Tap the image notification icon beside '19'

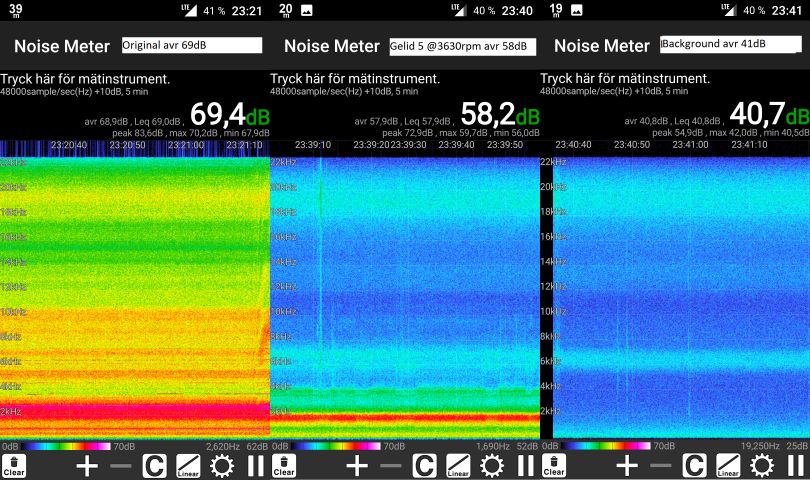pyautogui.click(x=577, y=10)
